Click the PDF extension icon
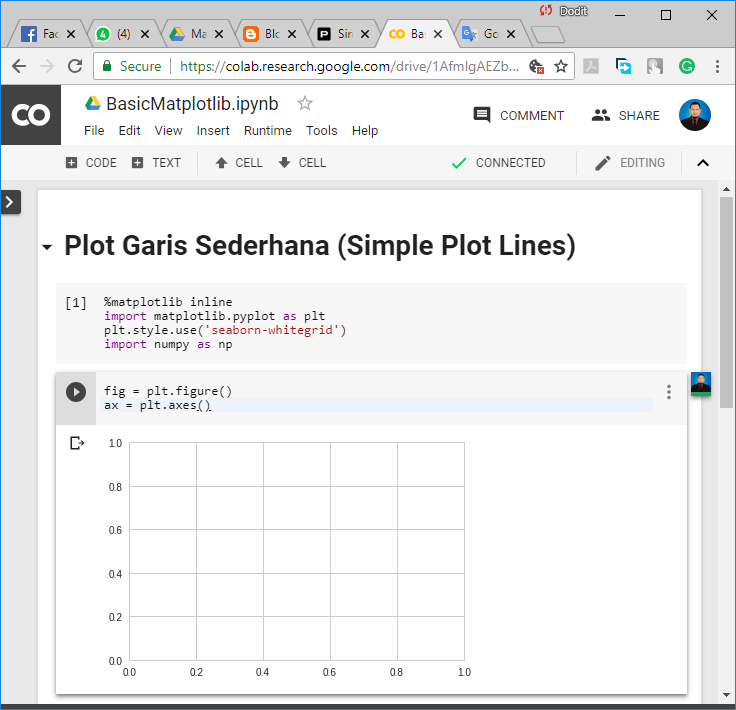Image resolution: width=736 pixels, height=710 pixels. tap(591, 66)
